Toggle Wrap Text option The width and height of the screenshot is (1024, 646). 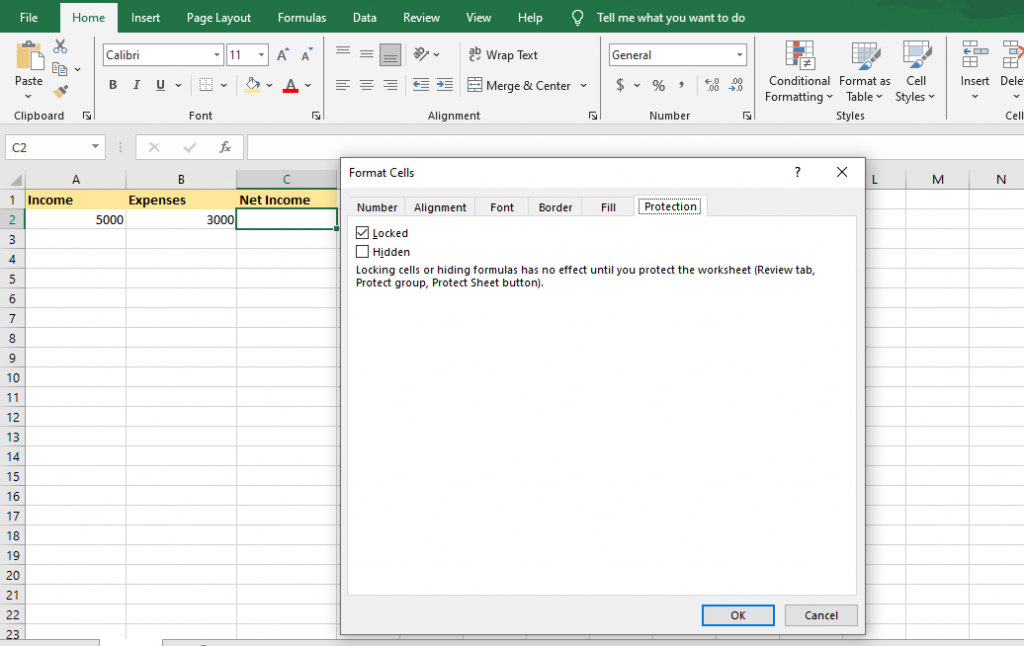(x=503, y=55)
